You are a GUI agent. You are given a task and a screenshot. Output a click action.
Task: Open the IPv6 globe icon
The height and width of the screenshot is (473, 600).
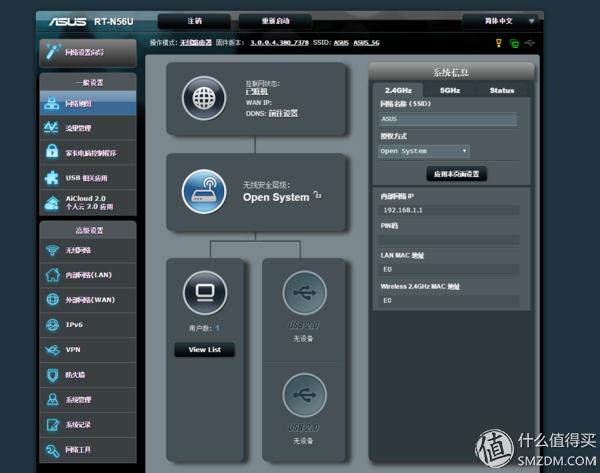tap(52, 325)
